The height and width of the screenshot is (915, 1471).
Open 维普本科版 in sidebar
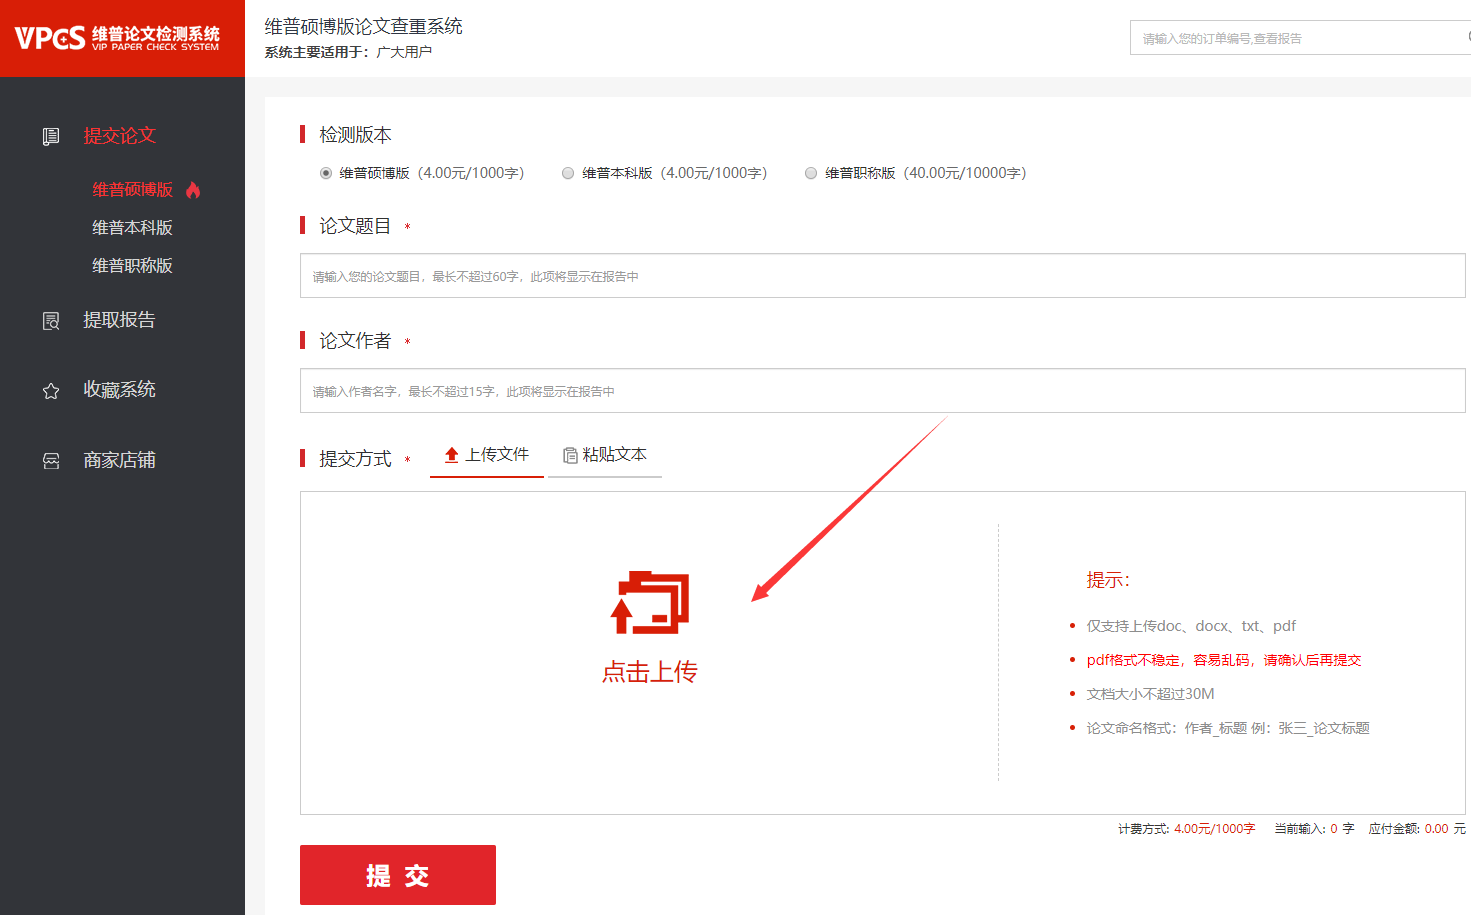[133, 227]
